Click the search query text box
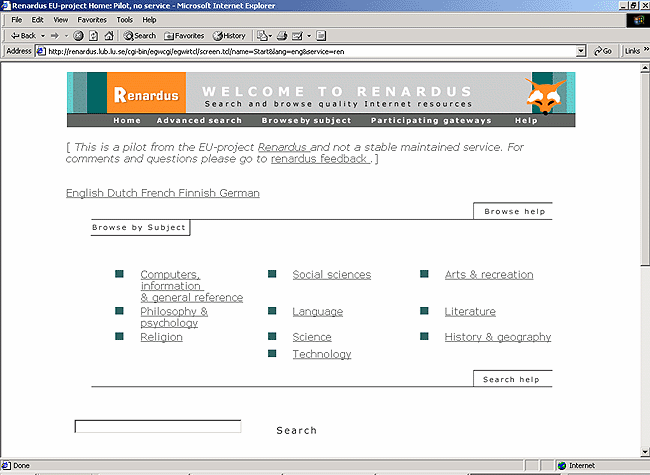Screen dimensions: 650x475 tap(158, 427)
